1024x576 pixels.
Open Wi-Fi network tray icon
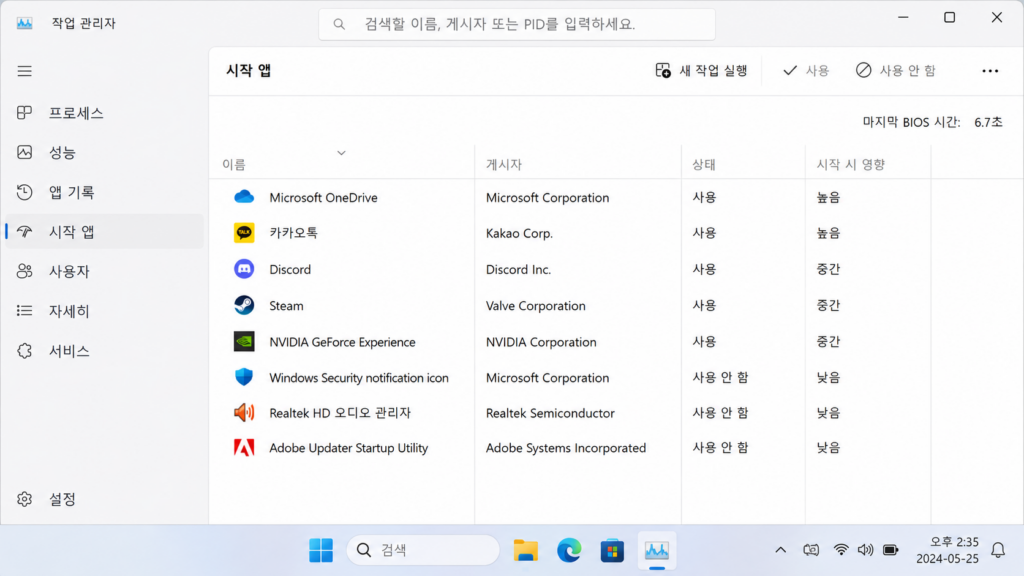click(840, 550)
